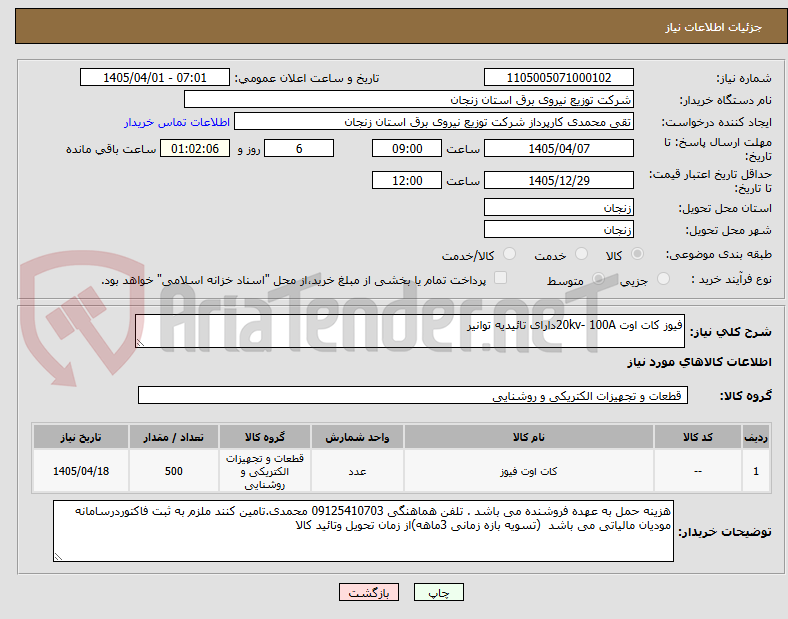Select the خدمت radio button
788x619 pixels.
581,254
